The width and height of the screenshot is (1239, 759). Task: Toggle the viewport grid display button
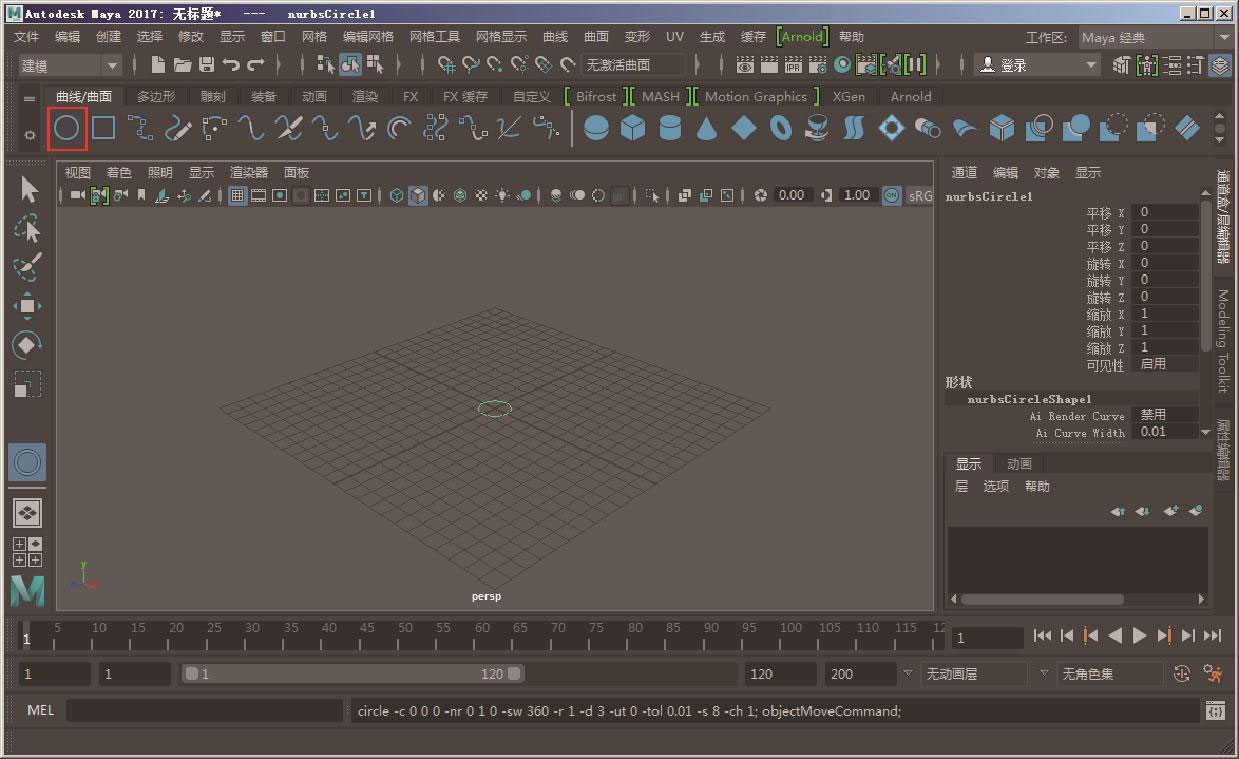(237, 196)
